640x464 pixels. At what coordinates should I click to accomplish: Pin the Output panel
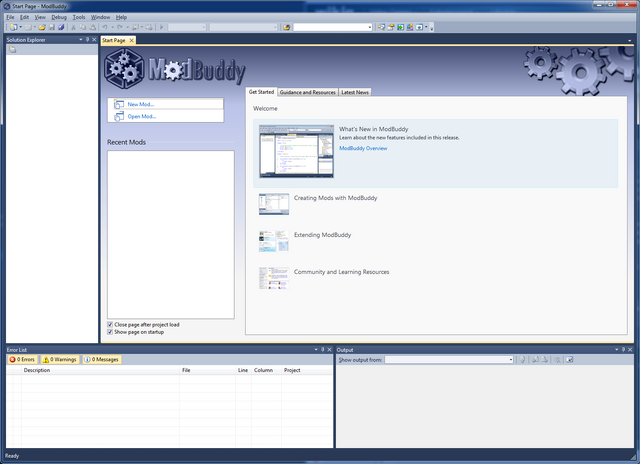pos(623,350)
